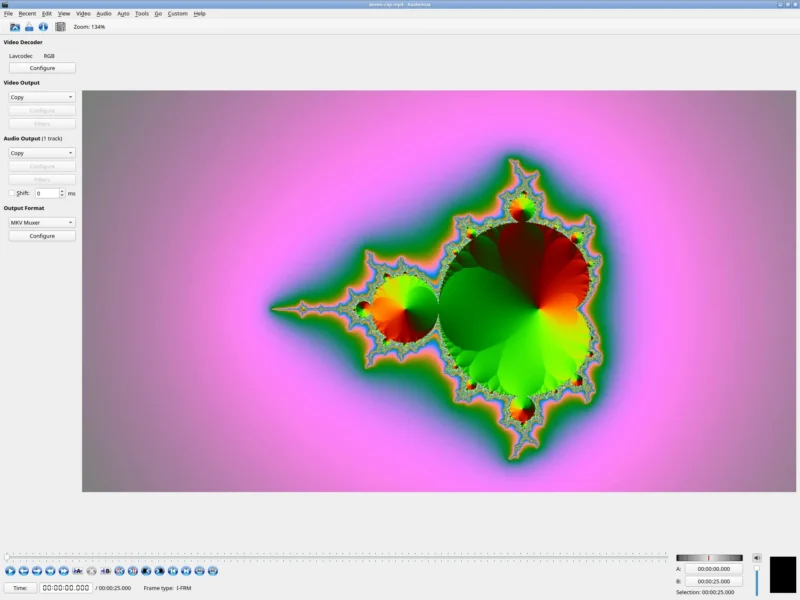Click the vertical volume slider
Viewport: 800px width, 600px height.
[757, 579]
